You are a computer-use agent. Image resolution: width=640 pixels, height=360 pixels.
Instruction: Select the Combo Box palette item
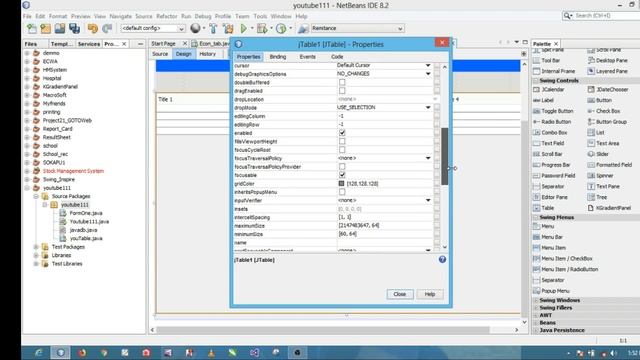click(x=550, y=133)
